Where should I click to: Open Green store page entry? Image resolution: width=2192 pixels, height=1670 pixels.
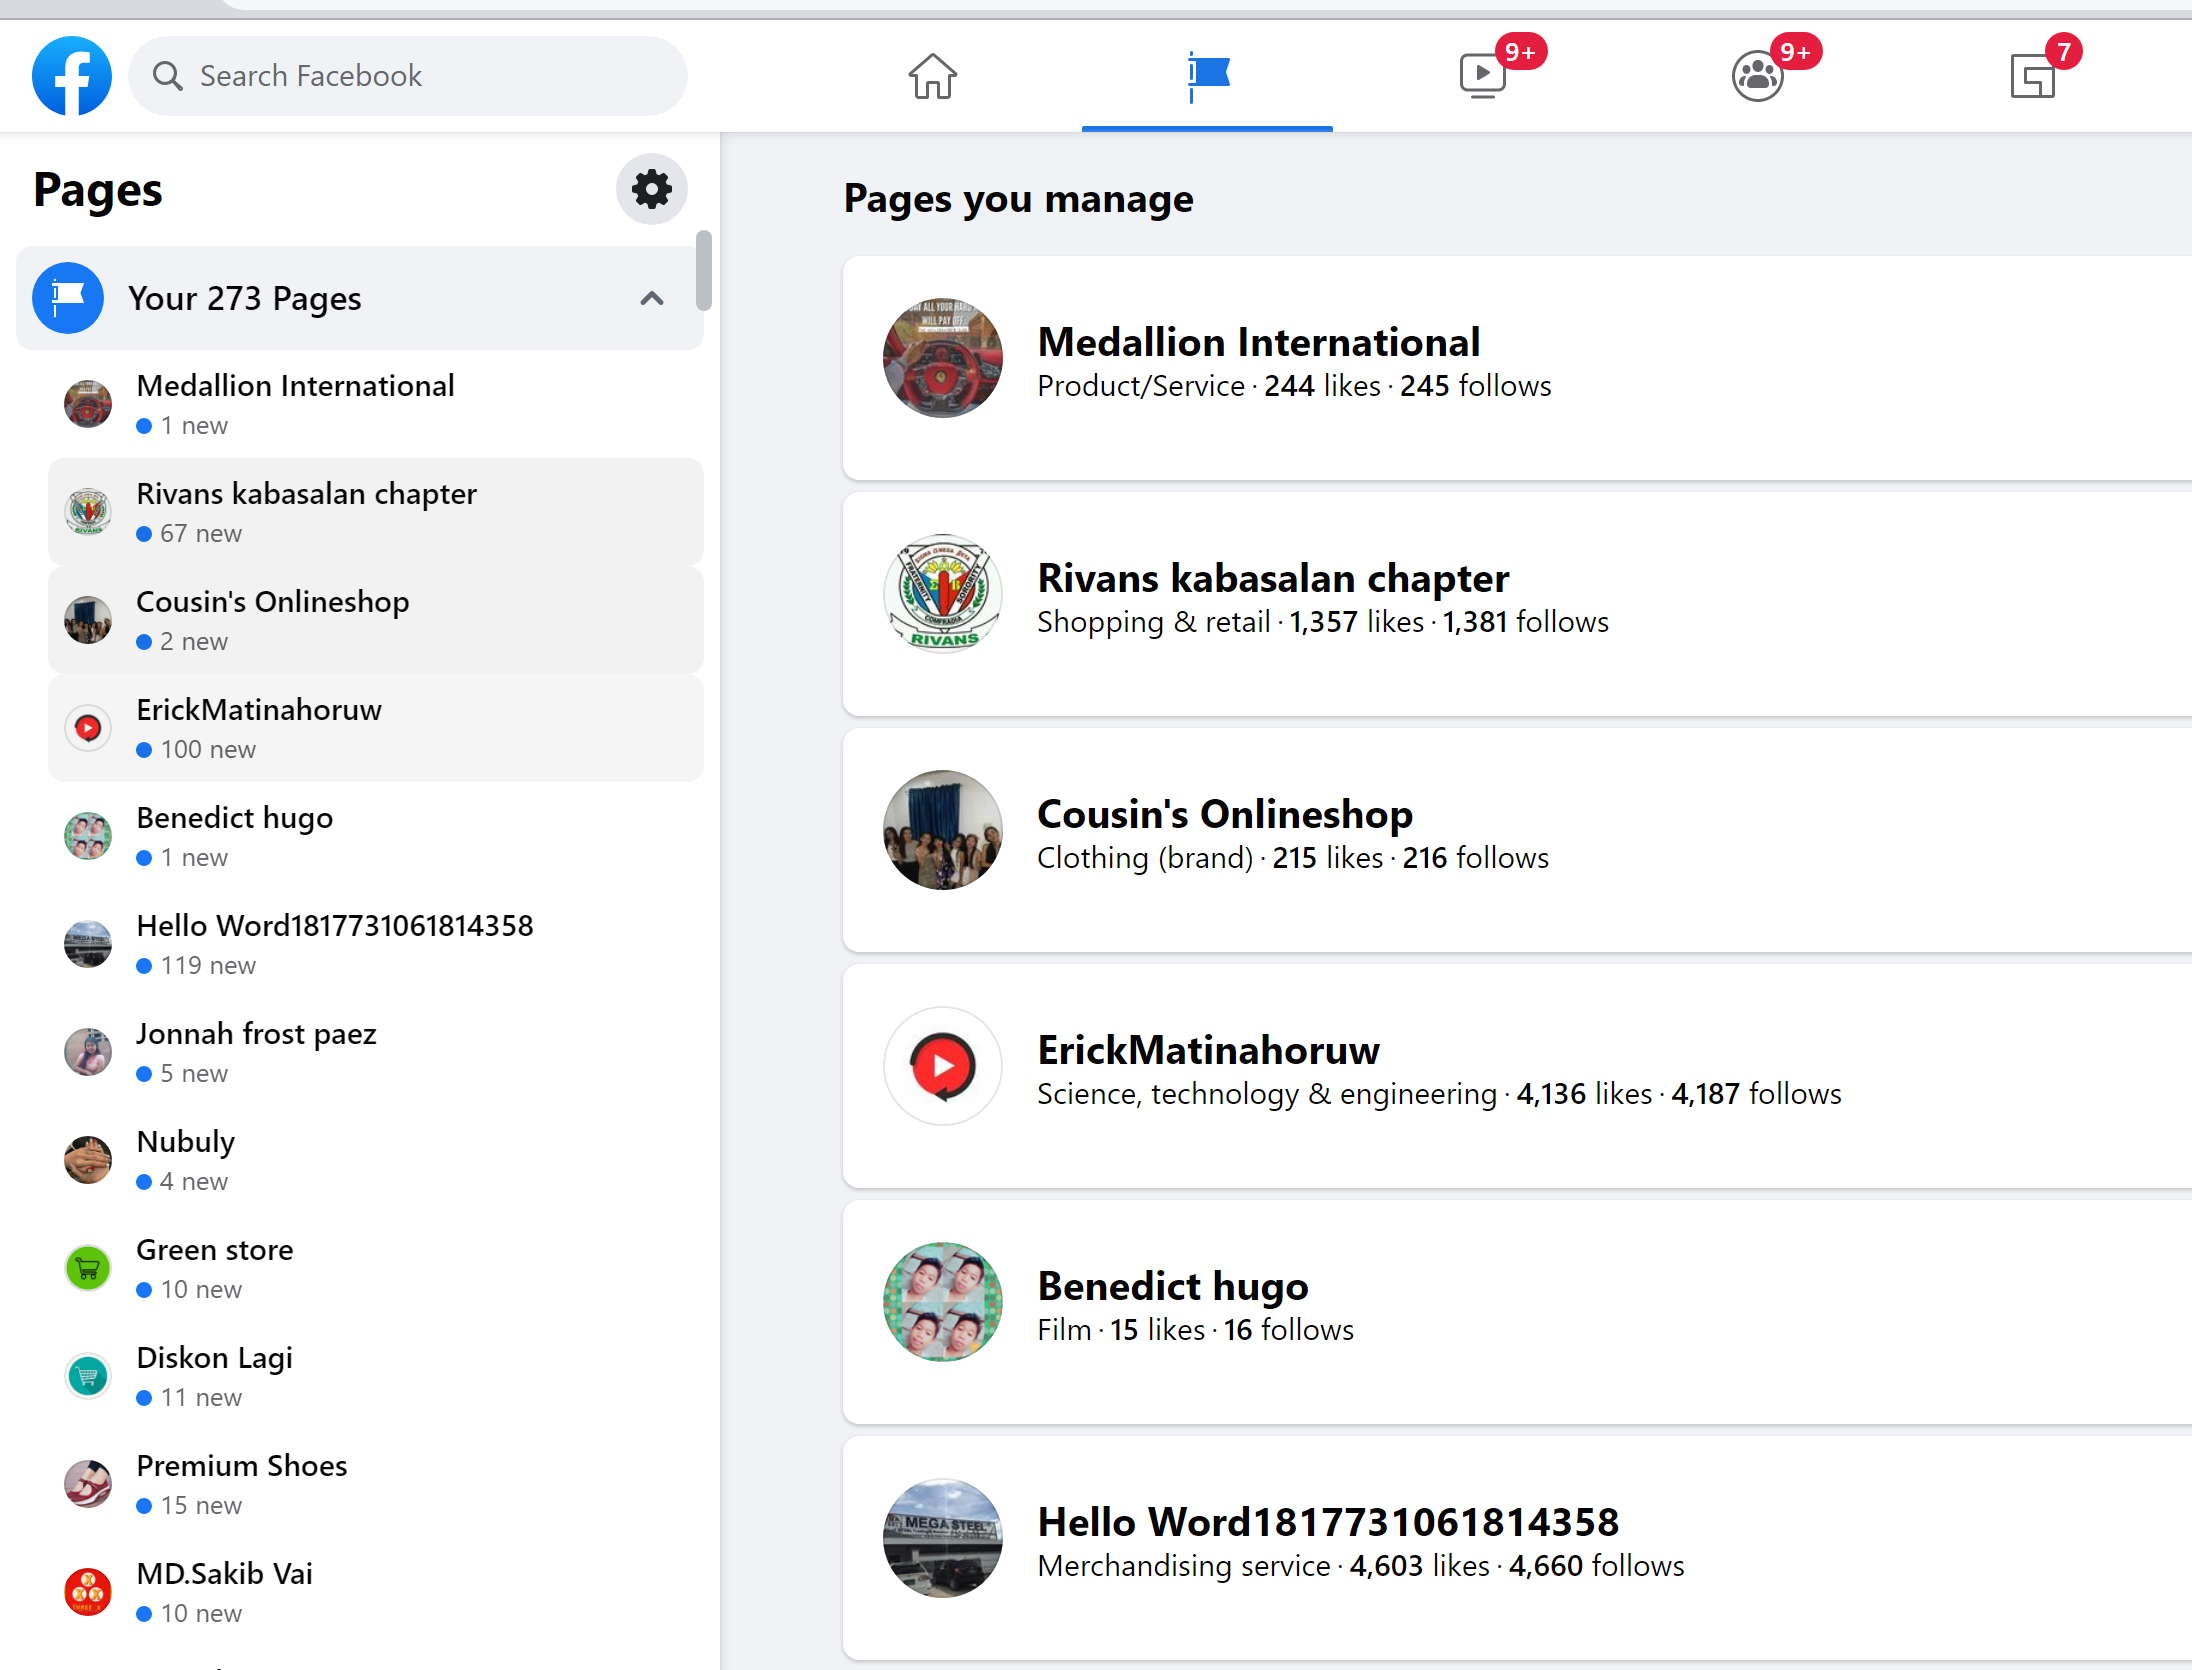pos(376,1268)
